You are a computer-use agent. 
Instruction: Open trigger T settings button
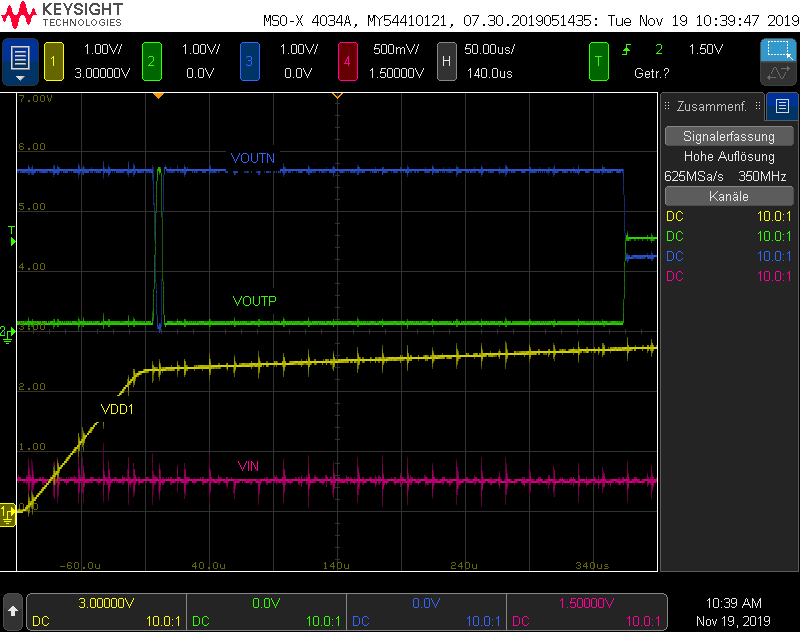[x=598, y=61]
